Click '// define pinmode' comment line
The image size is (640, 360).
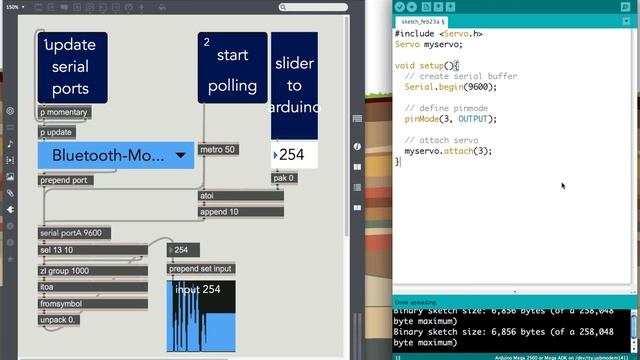pyautogui.click(x=446, y=108)
